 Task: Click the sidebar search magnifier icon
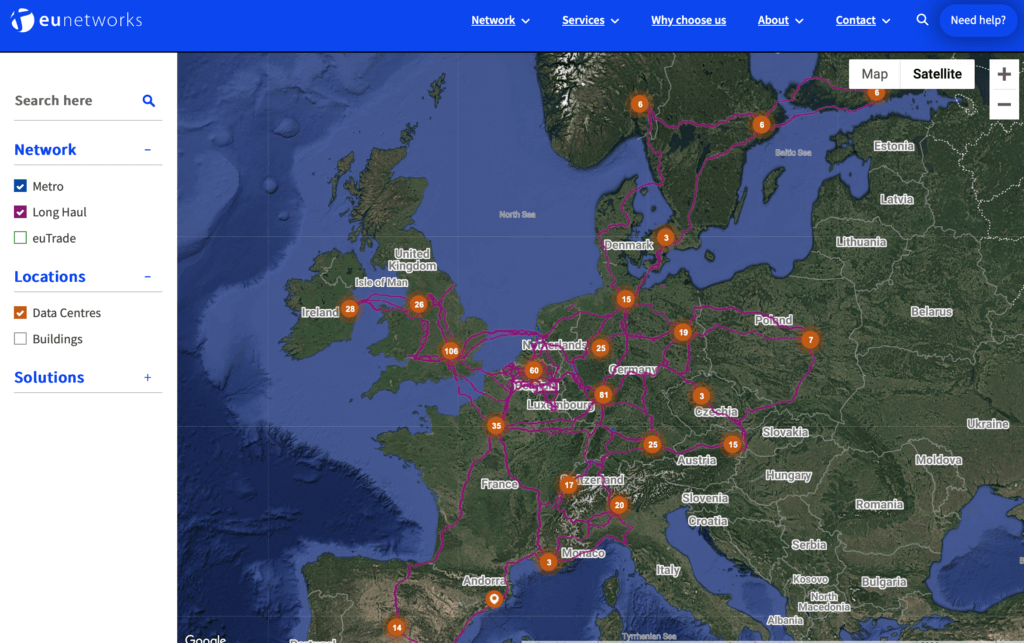pos(149,101)
